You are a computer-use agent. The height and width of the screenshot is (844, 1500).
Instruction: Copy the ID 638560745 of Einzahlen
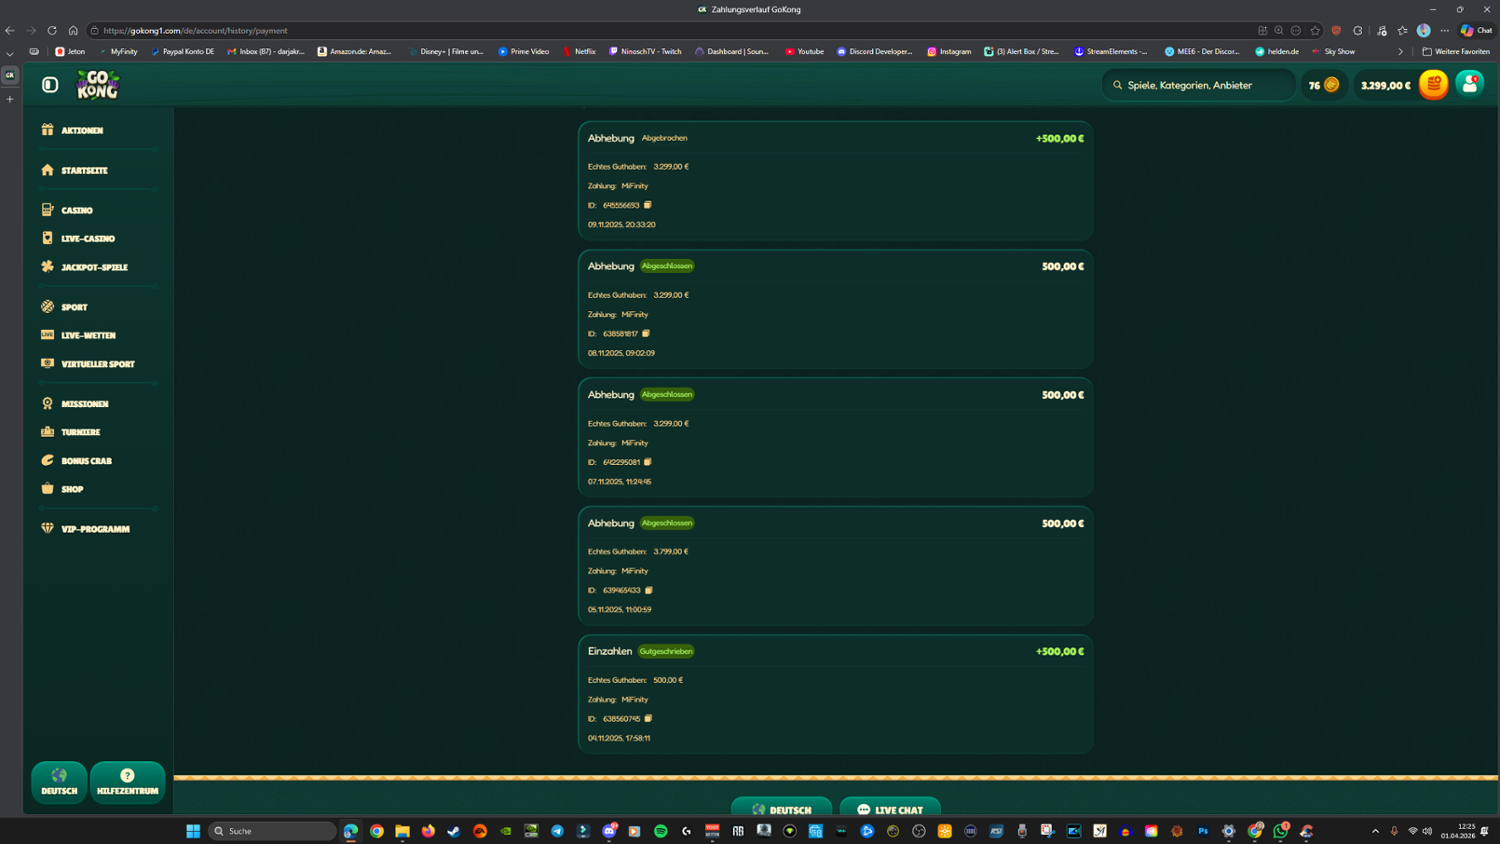coord(648,719)
